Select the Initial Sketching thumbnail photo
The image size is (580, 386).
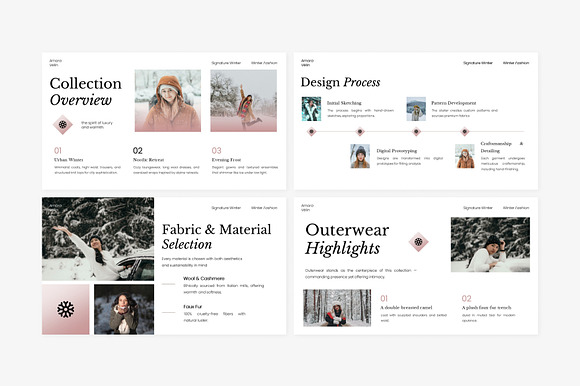coord(311,109)
